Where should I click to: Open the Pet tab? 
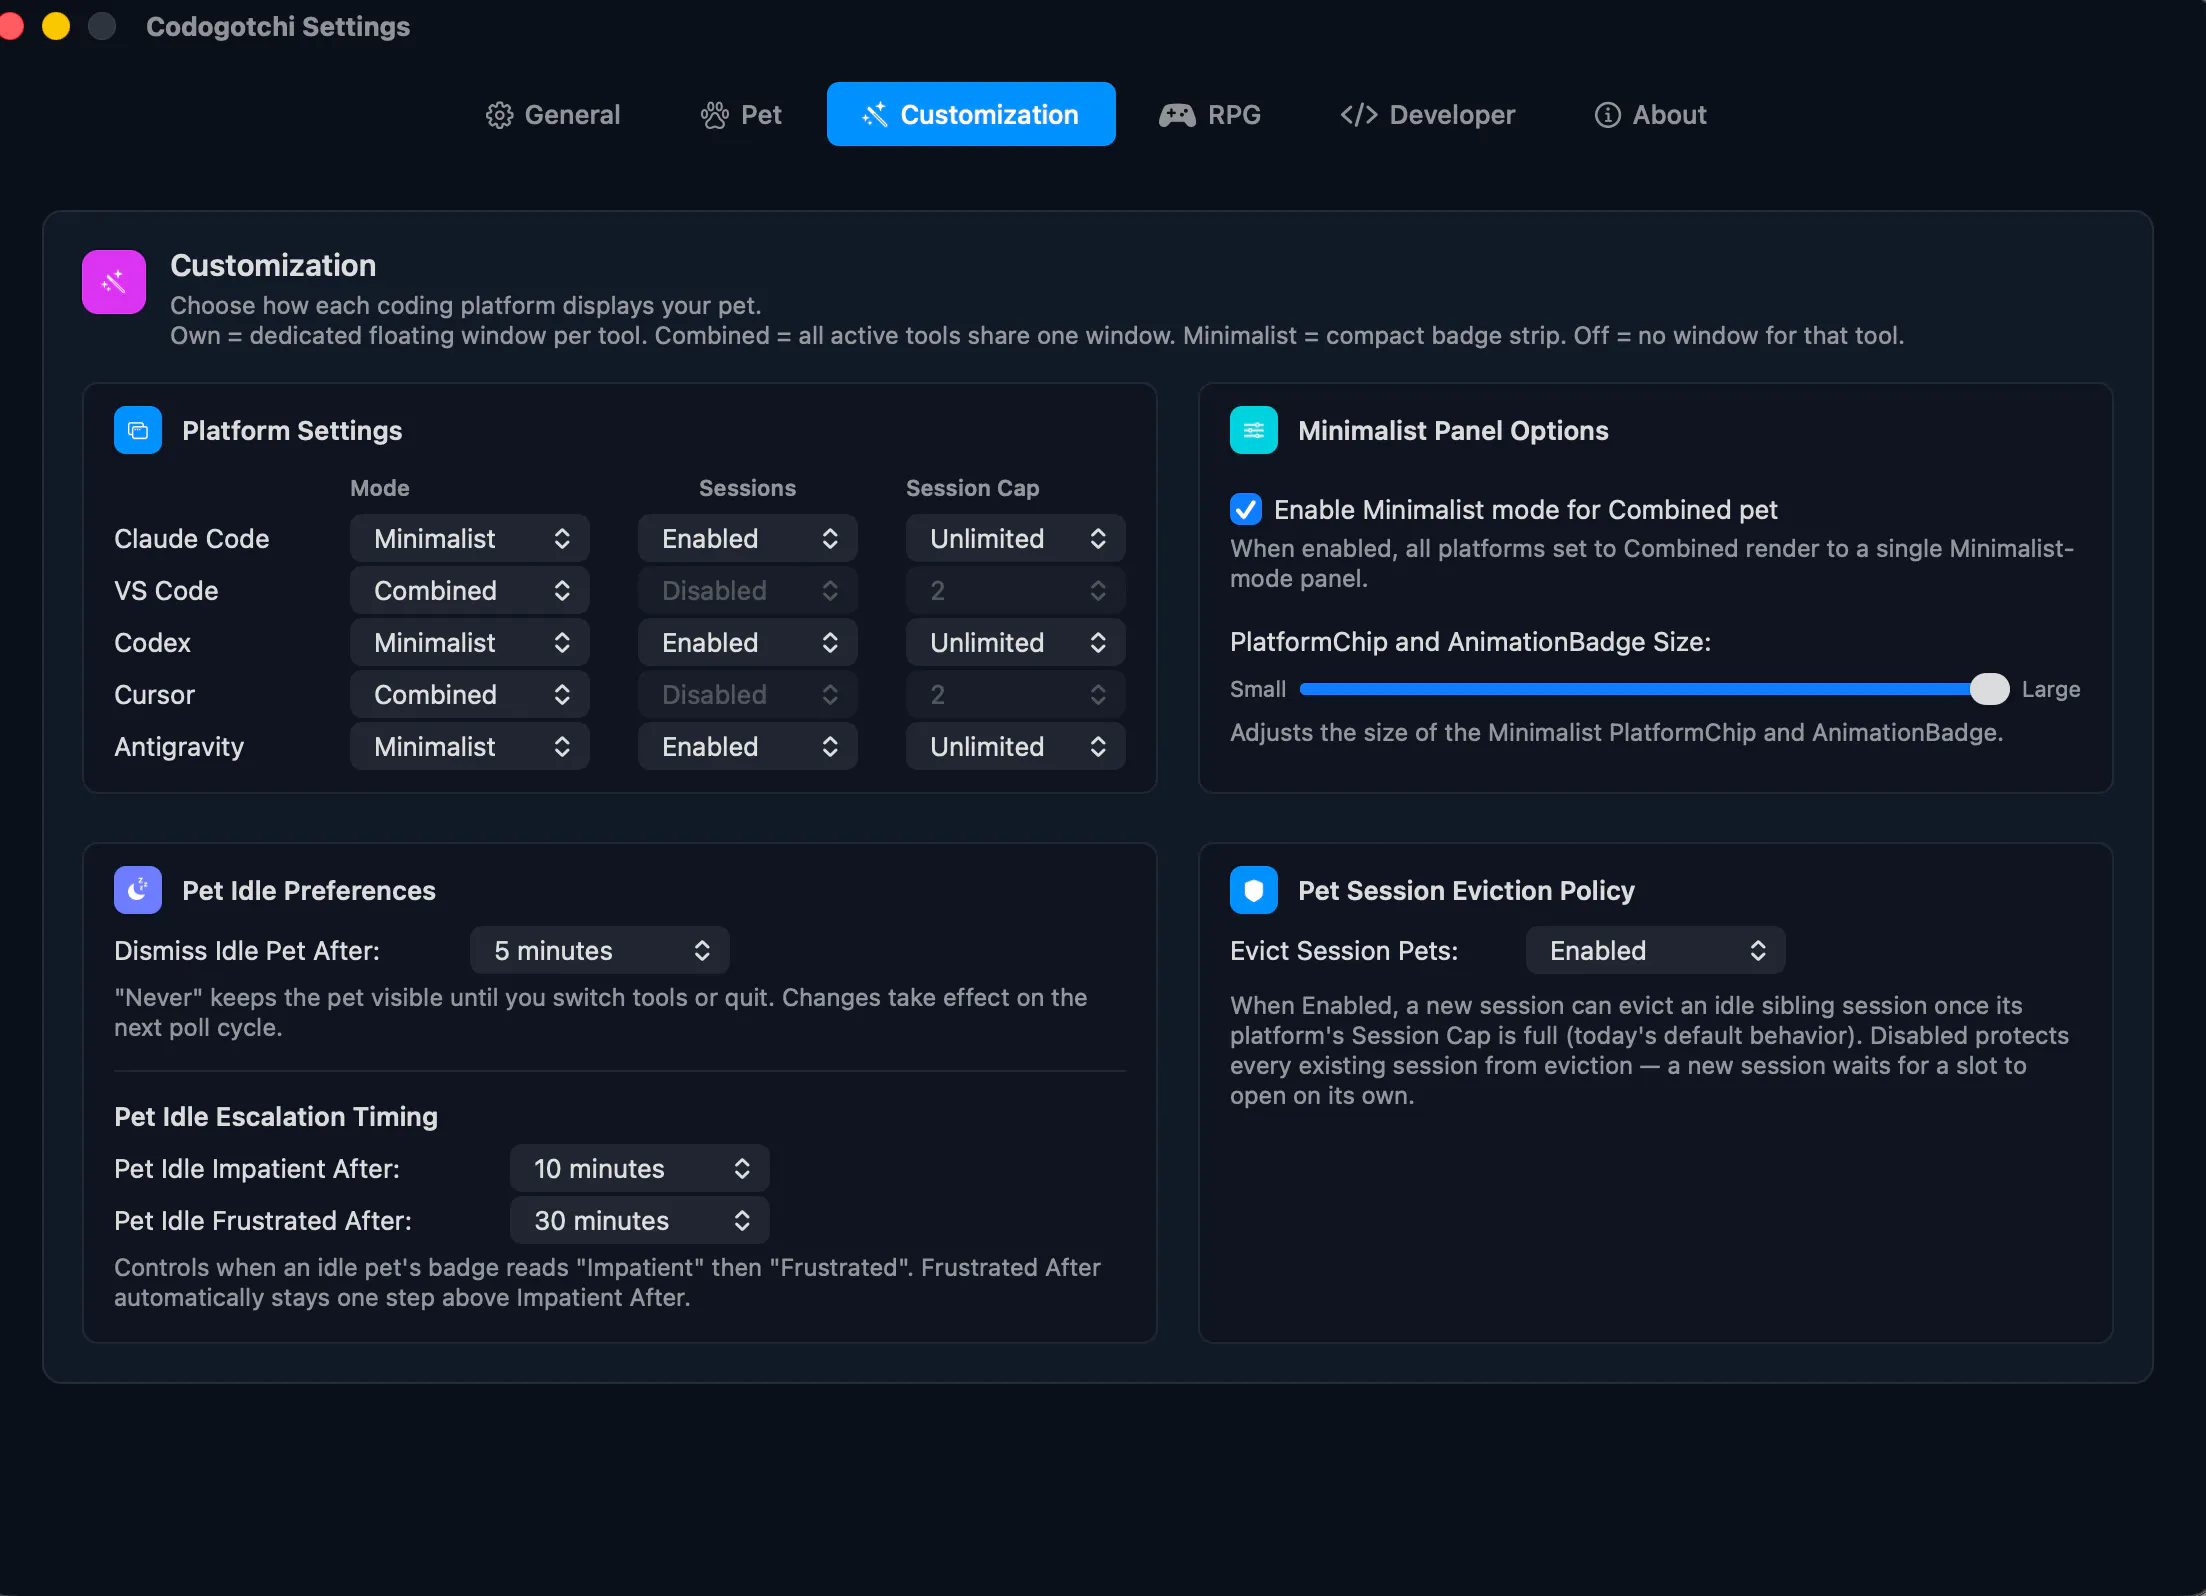[x=741, y=115]
